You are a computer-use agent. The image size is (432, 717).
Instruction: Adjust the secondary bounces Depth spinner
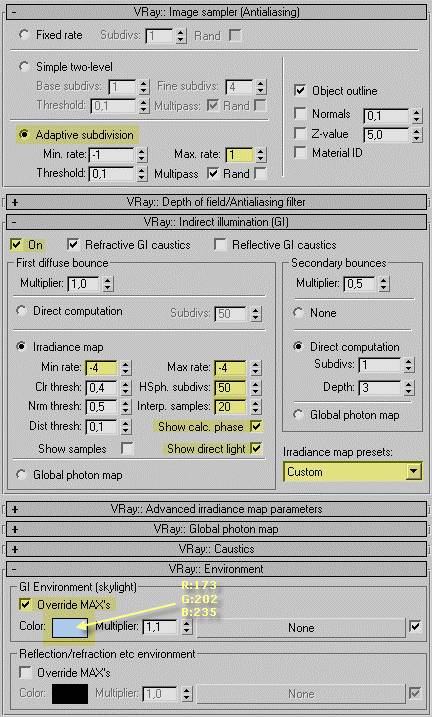pos(409,388)
